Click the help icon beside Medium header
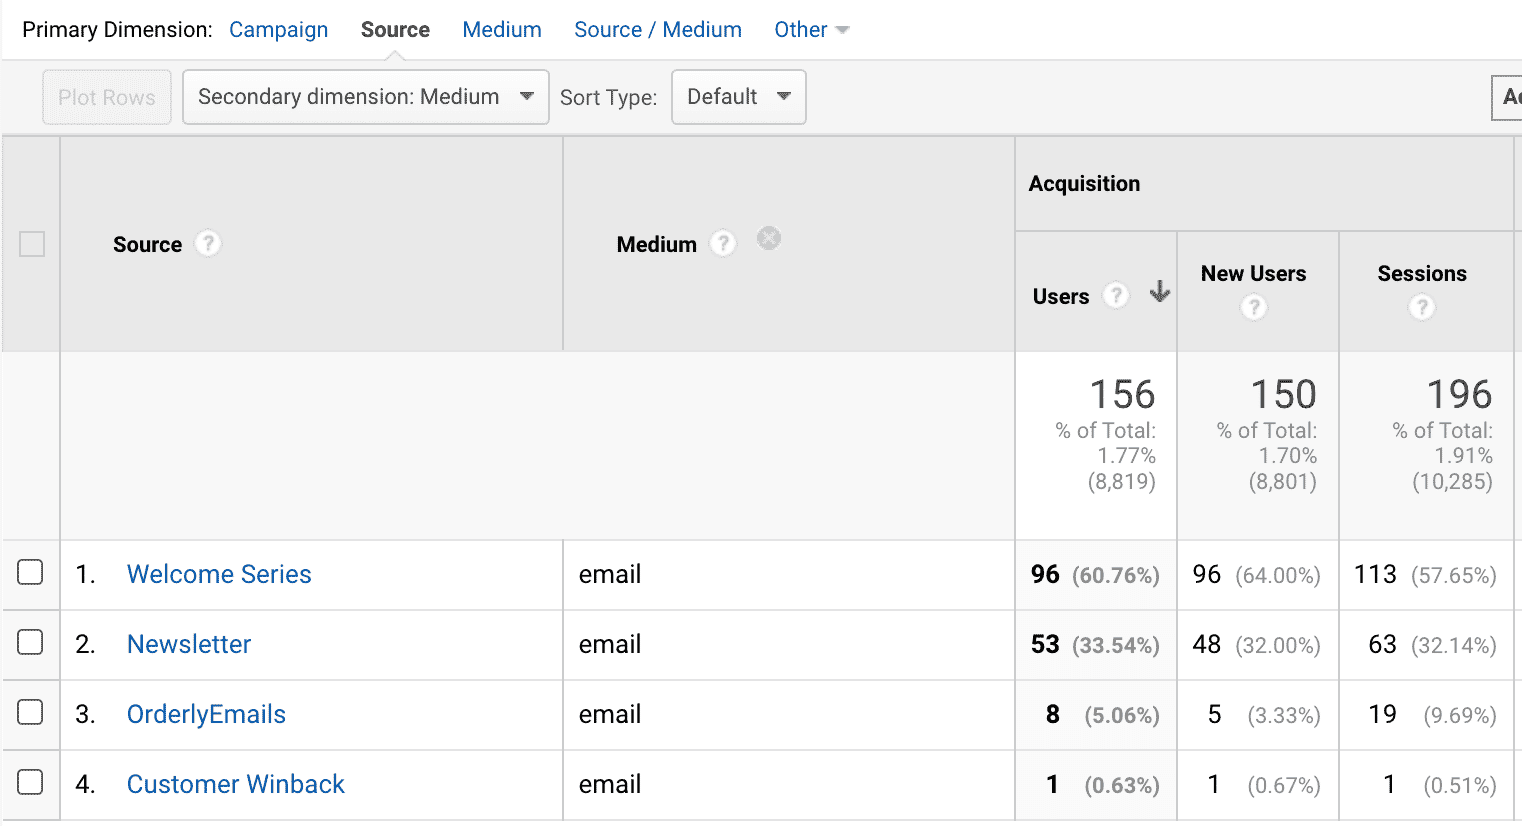Viewport: 1522px width, 826px height. pyautogui.click(x=723, y=243)
